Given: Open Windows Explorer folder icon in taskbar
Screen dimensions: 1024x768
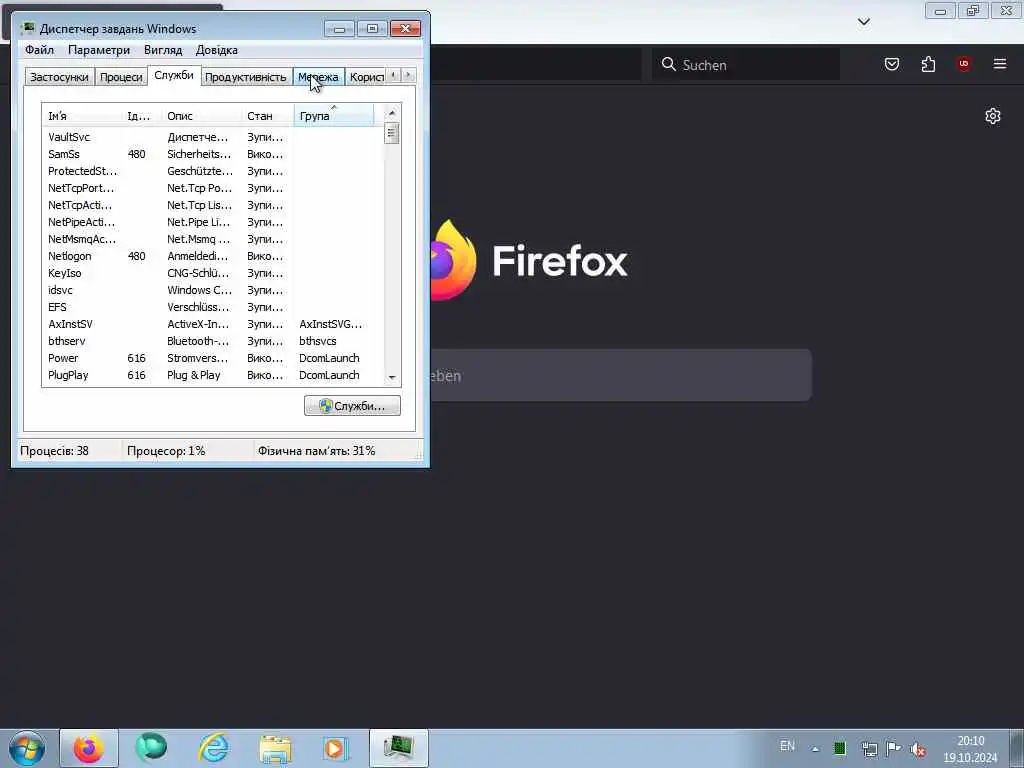Looking at the screenshot, I should (x=275, y=749).
